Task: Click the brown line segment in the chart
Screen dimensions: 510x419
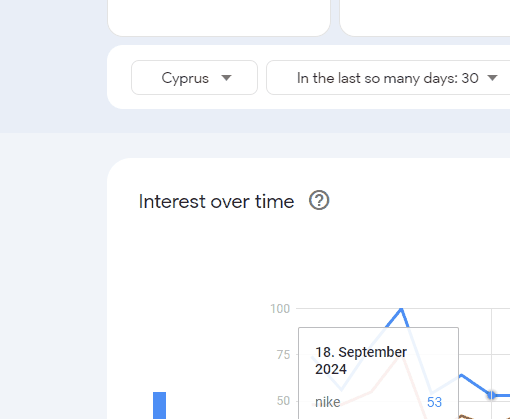Action: (x=467, y=417)
